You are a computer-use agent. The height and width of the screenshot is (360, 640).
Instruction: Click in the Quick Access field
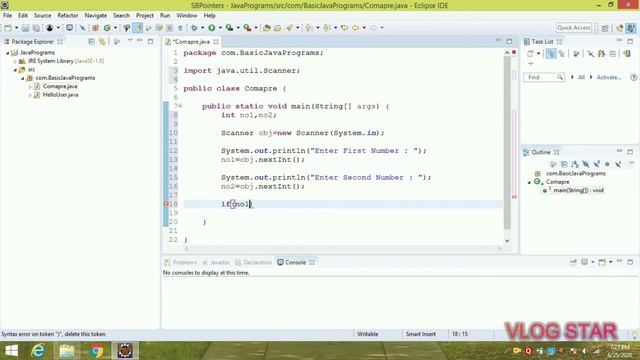[x=574, y=28]
